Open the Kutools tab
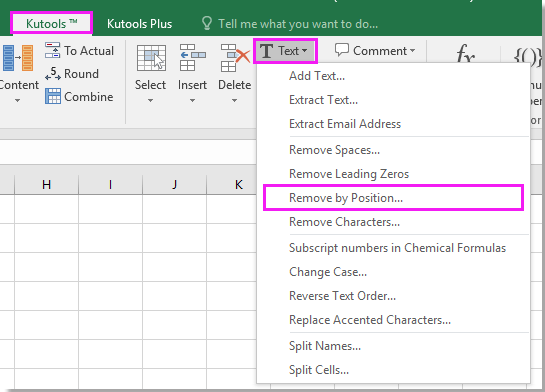 pyautogui.click(x=51, y=24)
